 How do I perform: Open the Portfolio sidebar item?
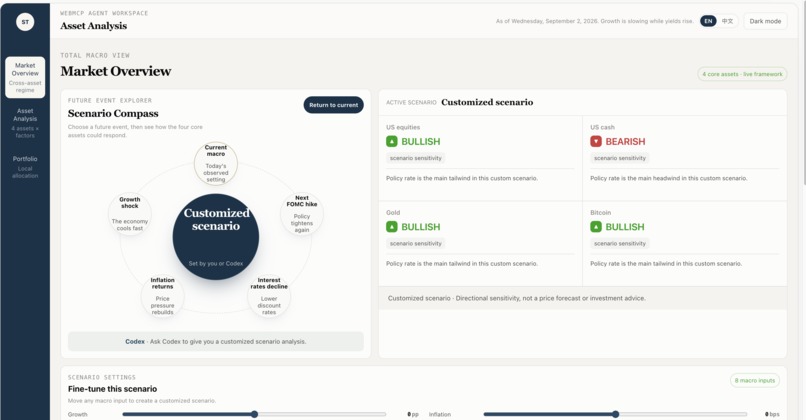(25, 167)
